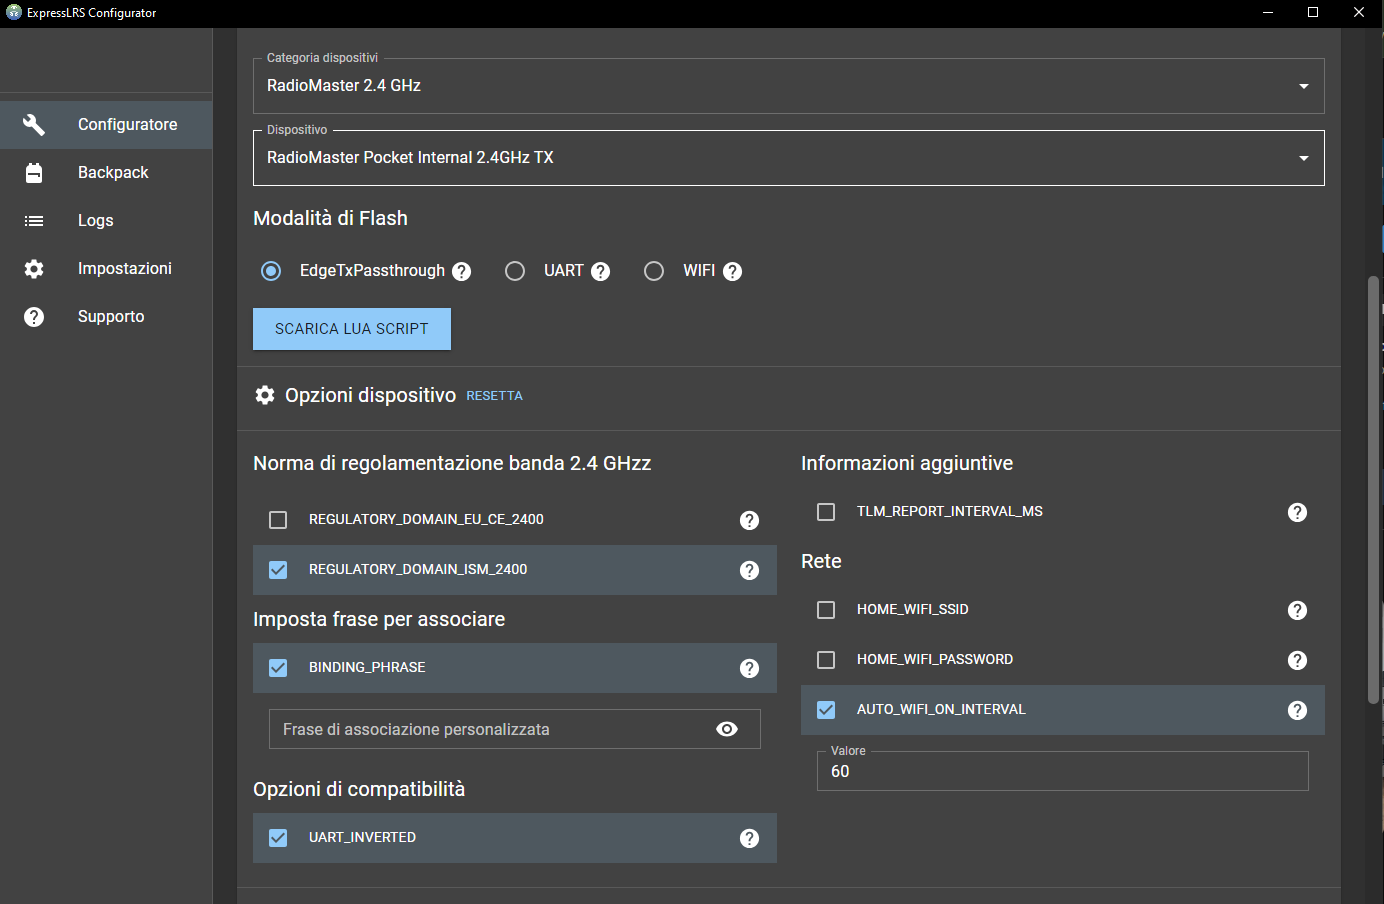Enable HOME_WIFI_PASSWORD checkbox
This screenshot has height=904, width=1384.
coord(826,660)
